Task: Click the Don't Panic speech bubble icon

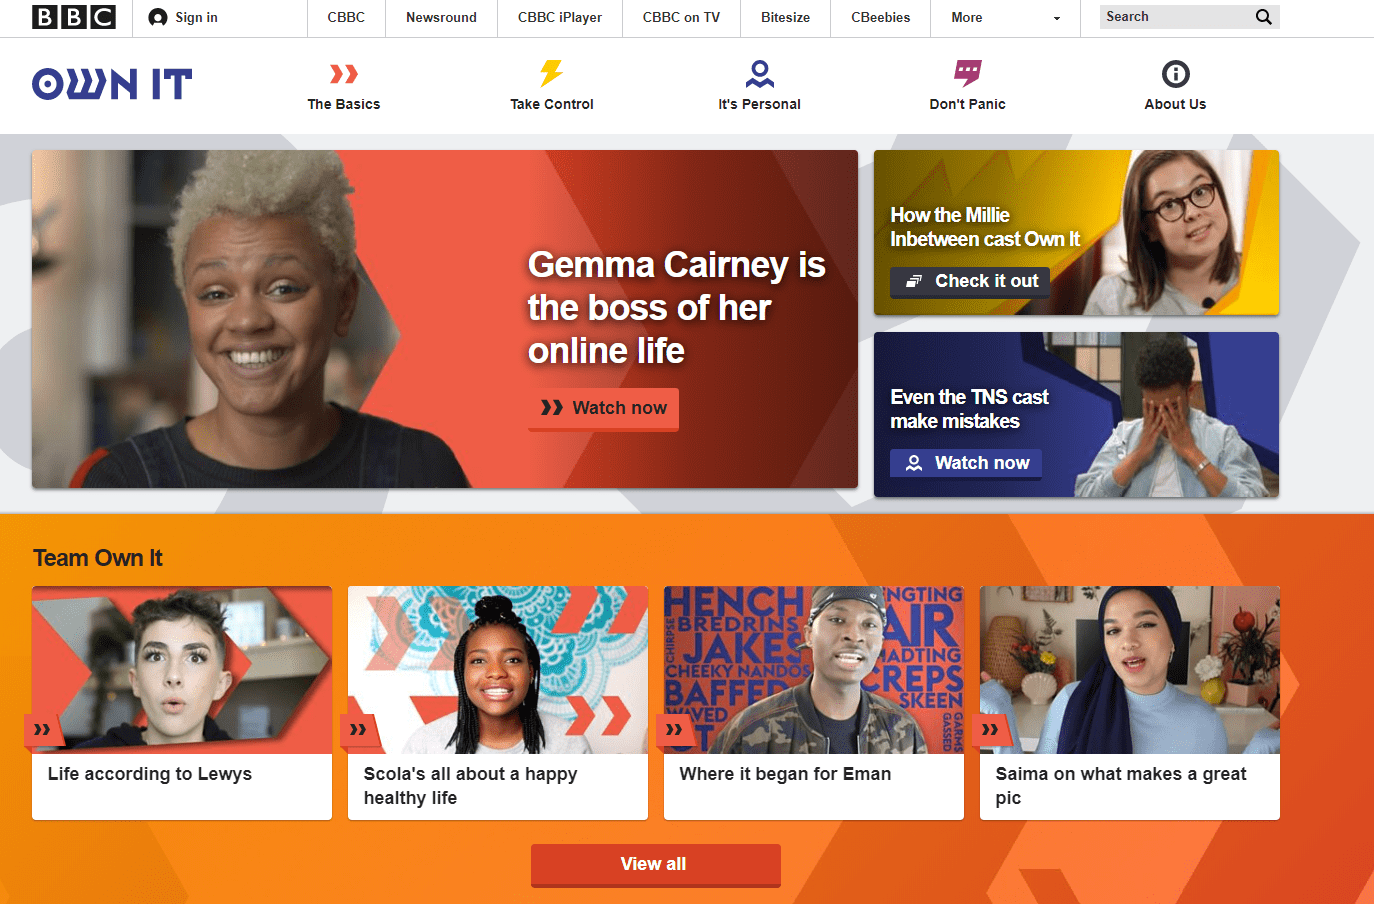Action: pyautogui.click(x=968, y=73)
